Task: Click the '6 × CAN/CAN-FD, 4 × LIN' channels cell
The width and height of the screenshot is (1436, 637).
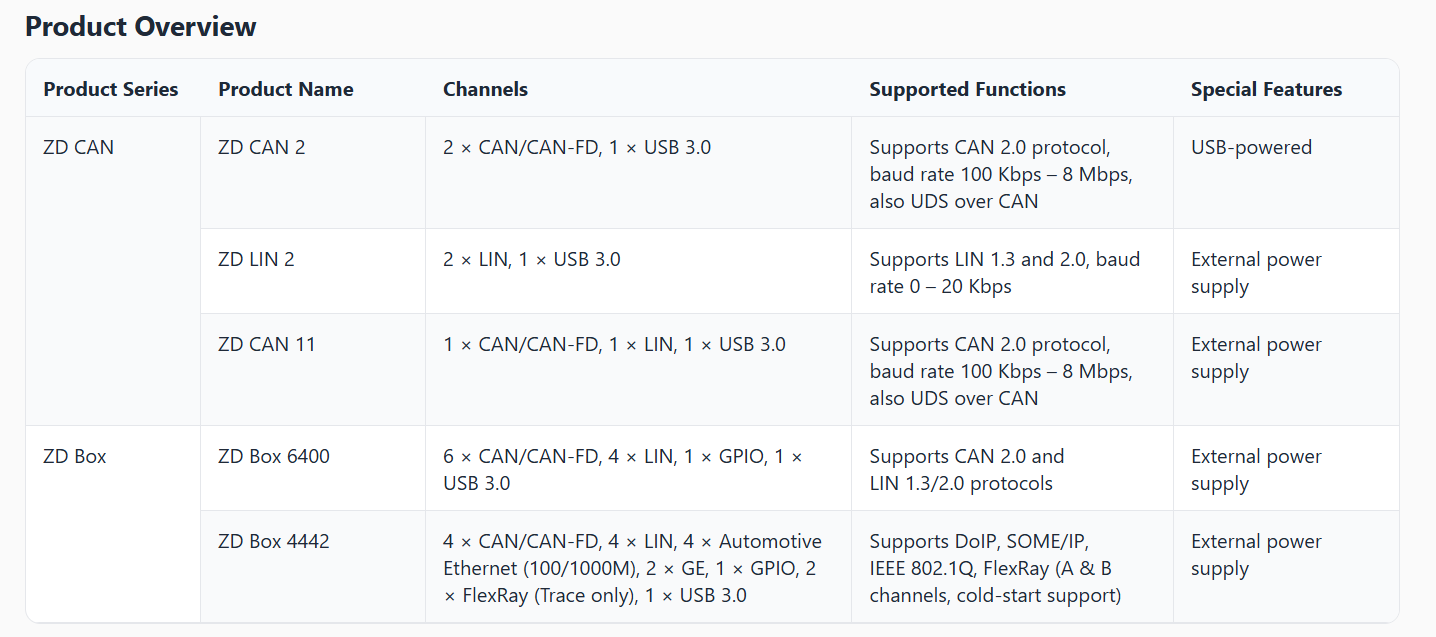Action: [x=622, y=469]
